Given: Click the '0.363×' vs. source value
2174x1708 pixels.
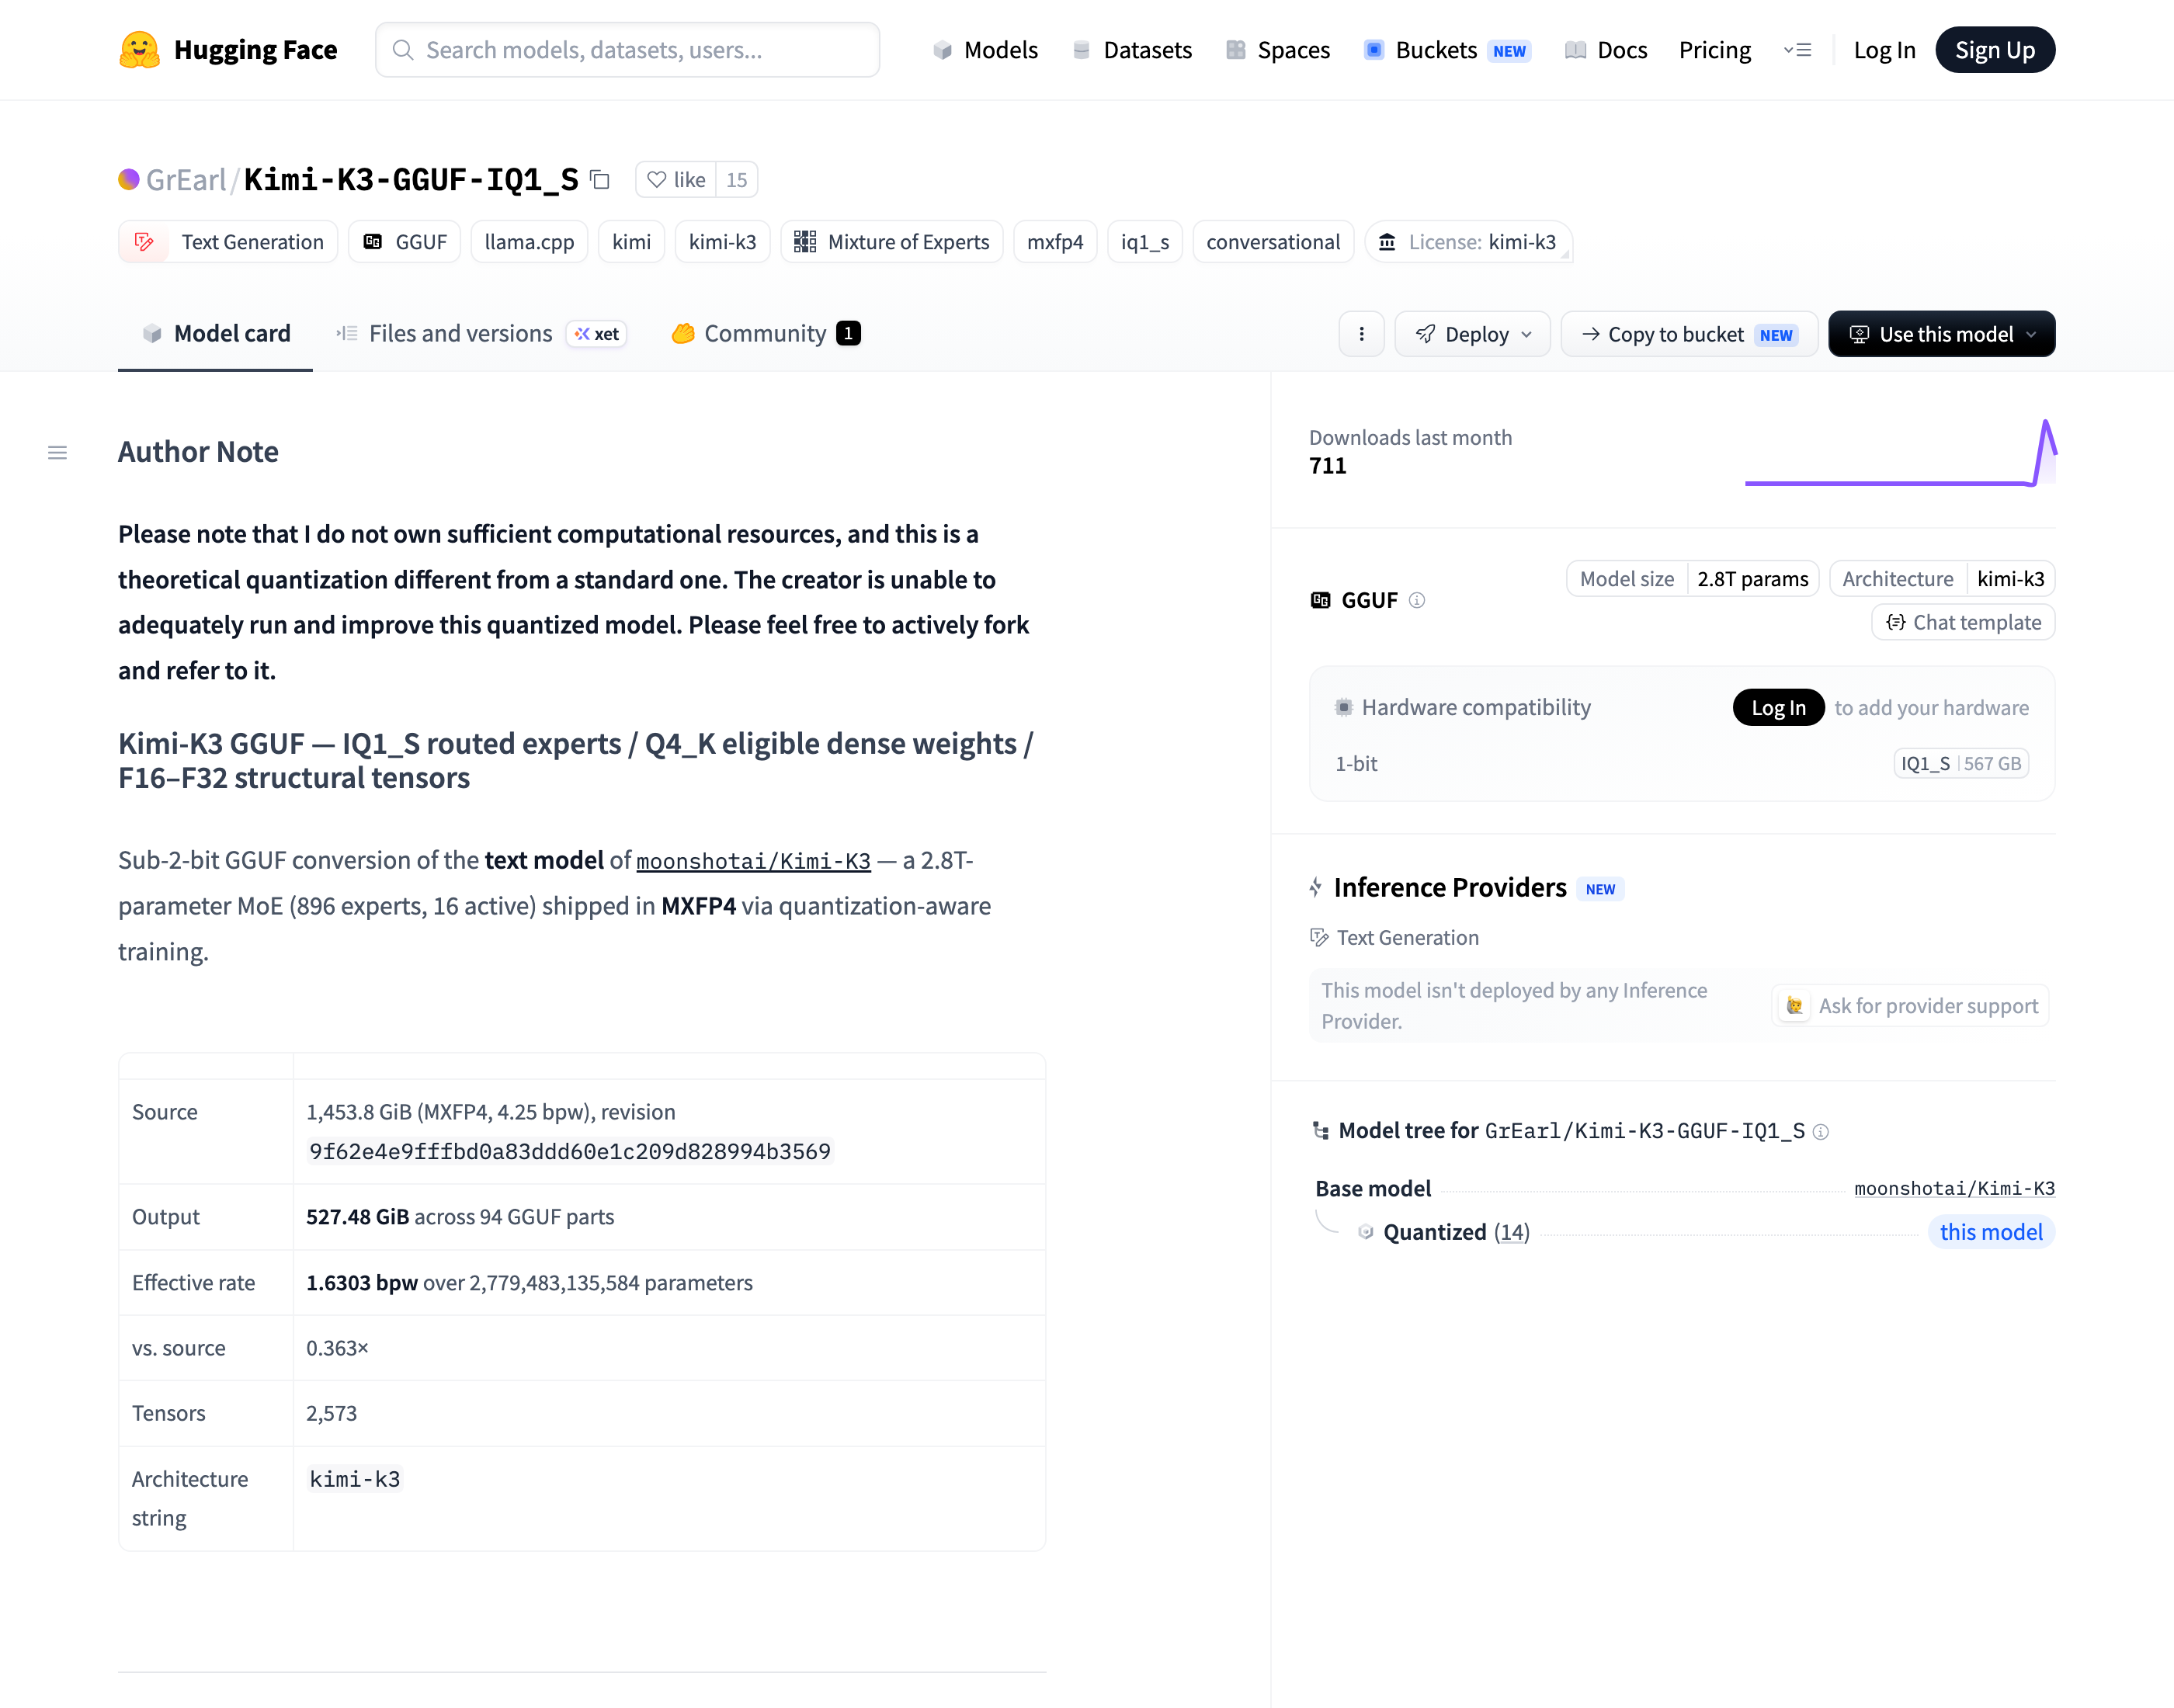Looking at the screenshot, I should pyautogui.click(x=337, y=1348).
